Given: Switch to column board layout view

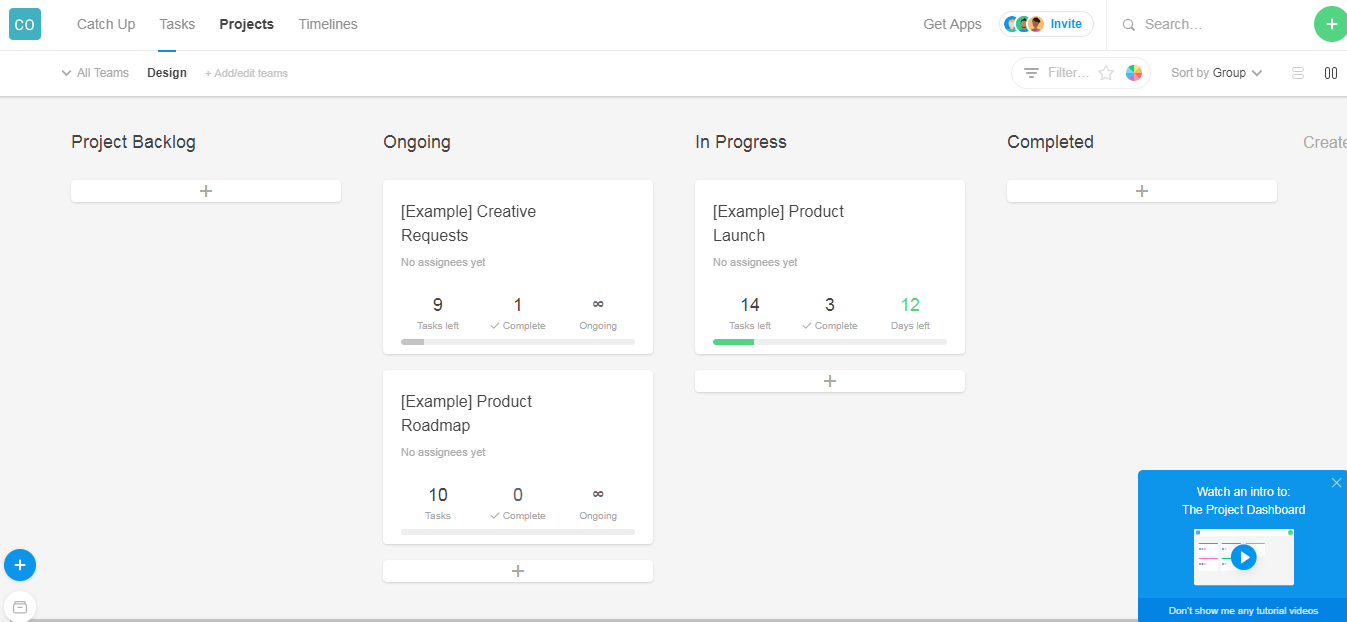Looking at the screenshot, I should [1331, 73].
